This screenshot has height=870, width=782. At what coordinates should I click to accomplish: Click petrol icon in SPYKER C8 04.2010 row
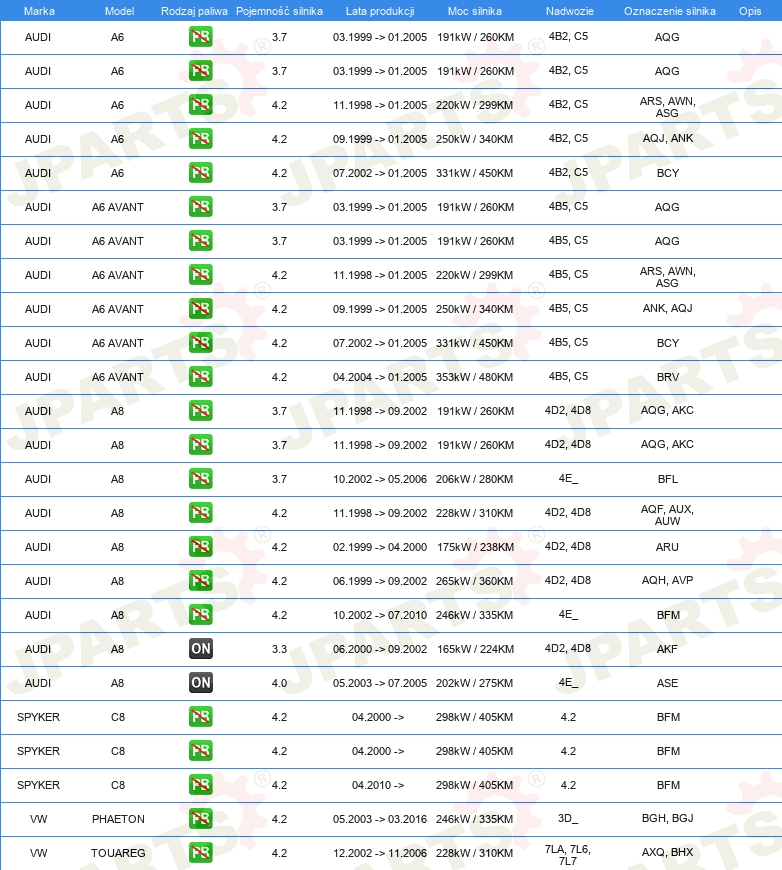(x=200, y=785)
